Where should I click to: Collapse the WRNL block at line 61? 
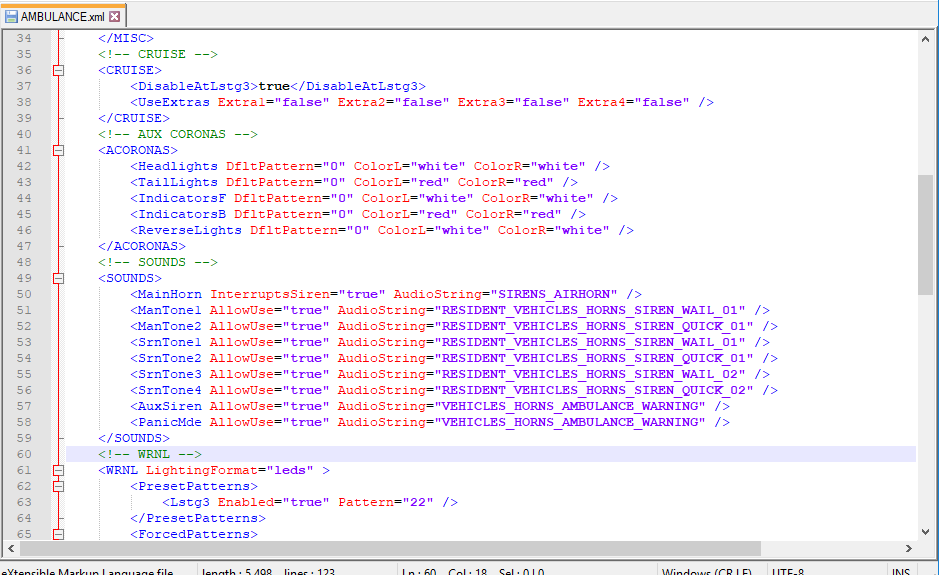point(58,471)
